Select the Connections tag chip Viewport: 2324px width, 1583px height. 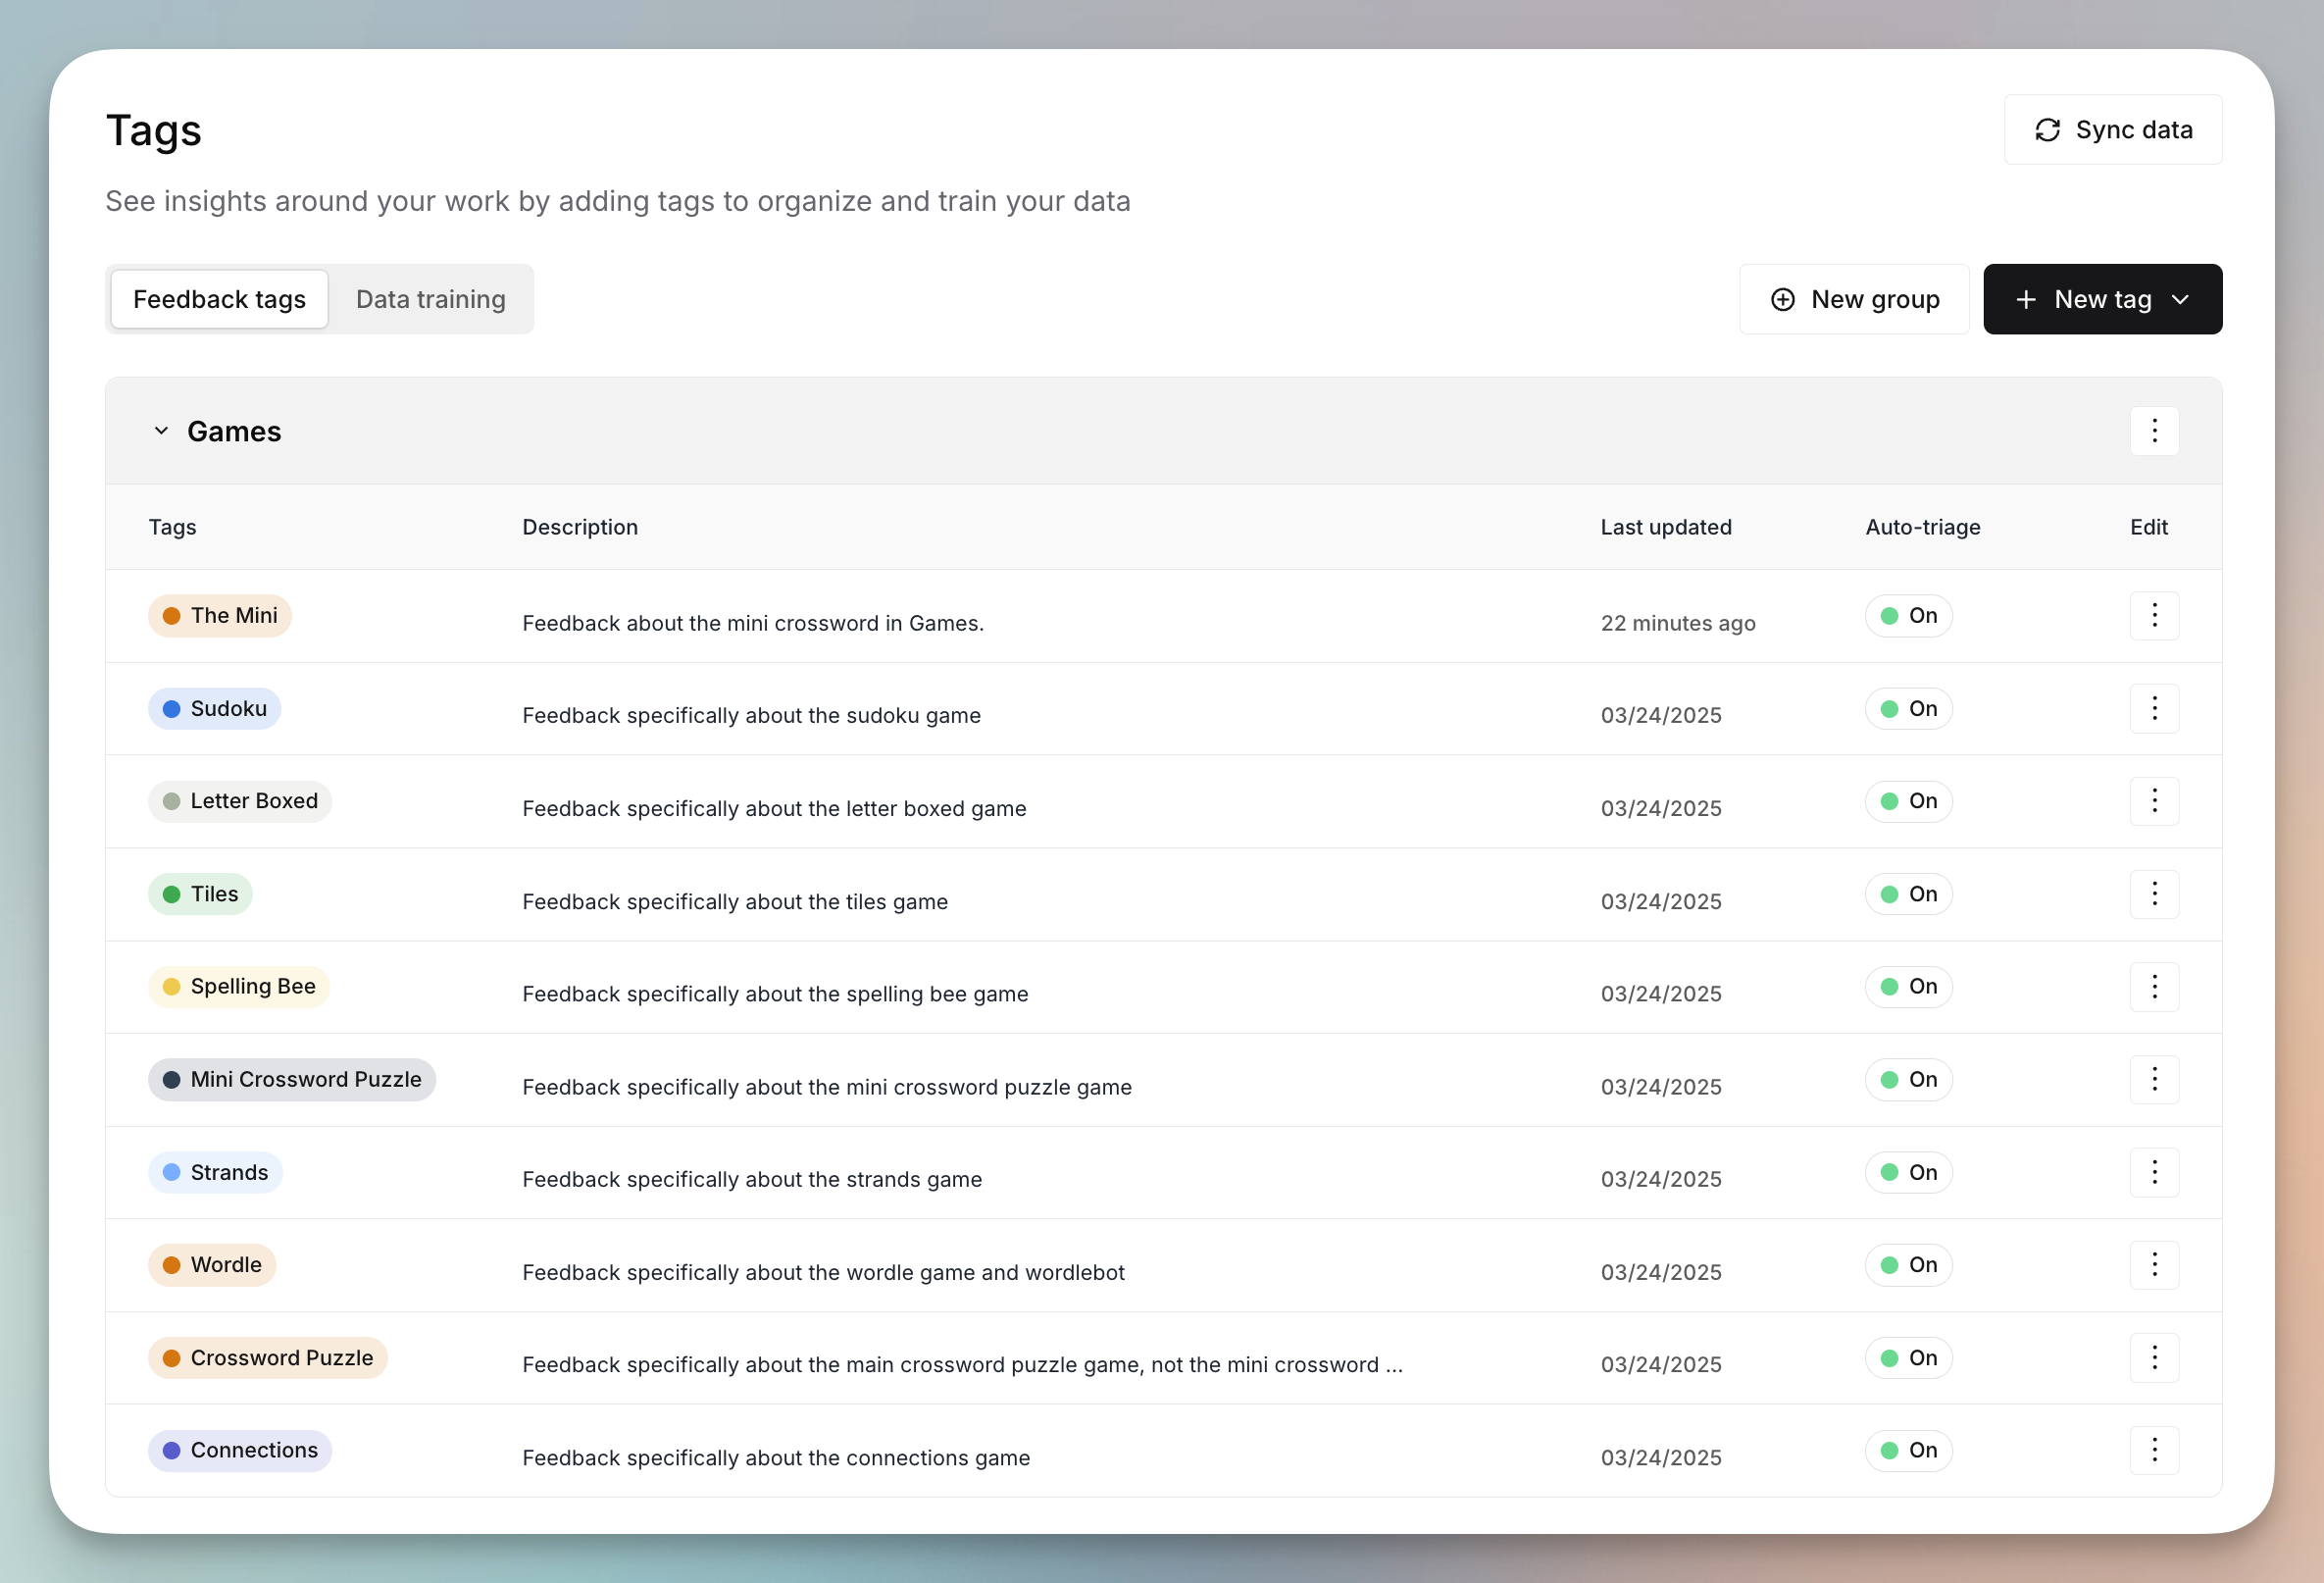pyautogui.click(x=240, y=1450)
